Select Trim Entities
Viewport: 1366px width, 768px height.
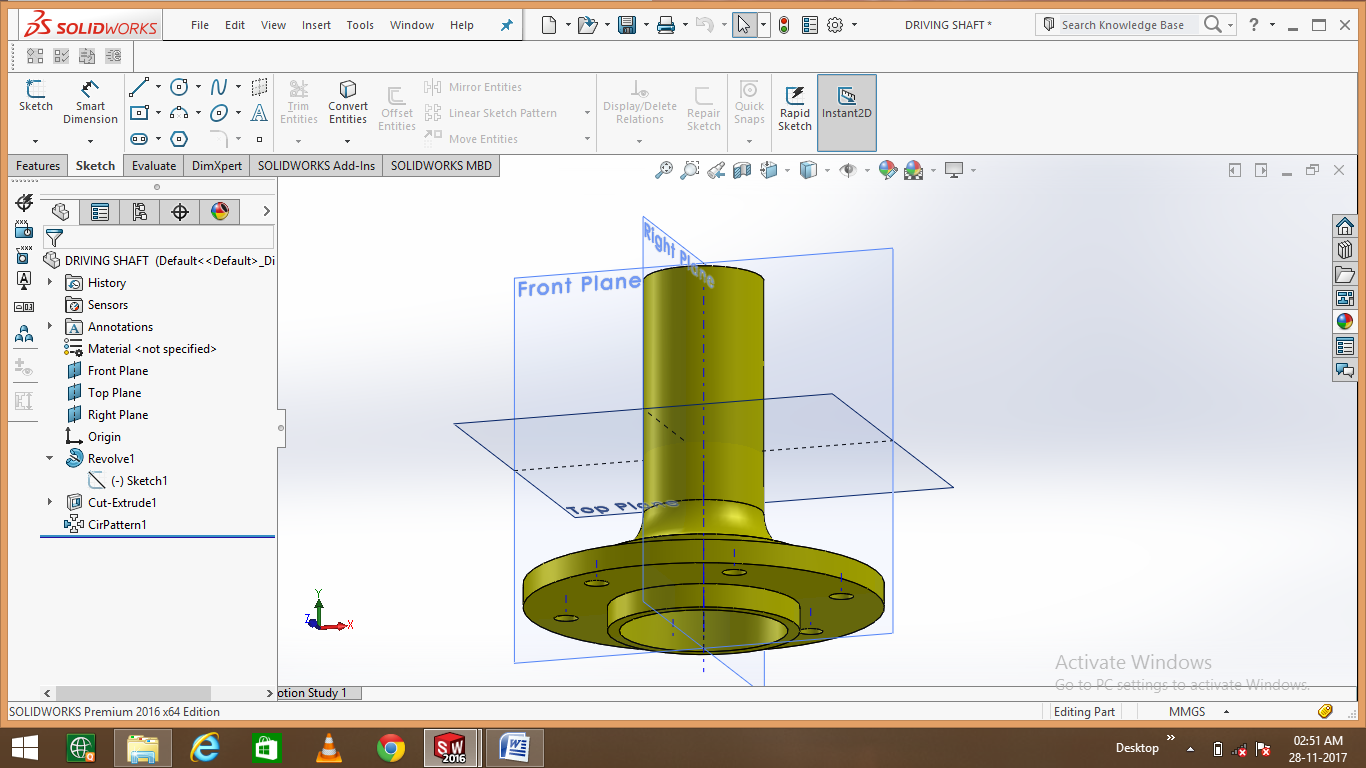point(298,100)
